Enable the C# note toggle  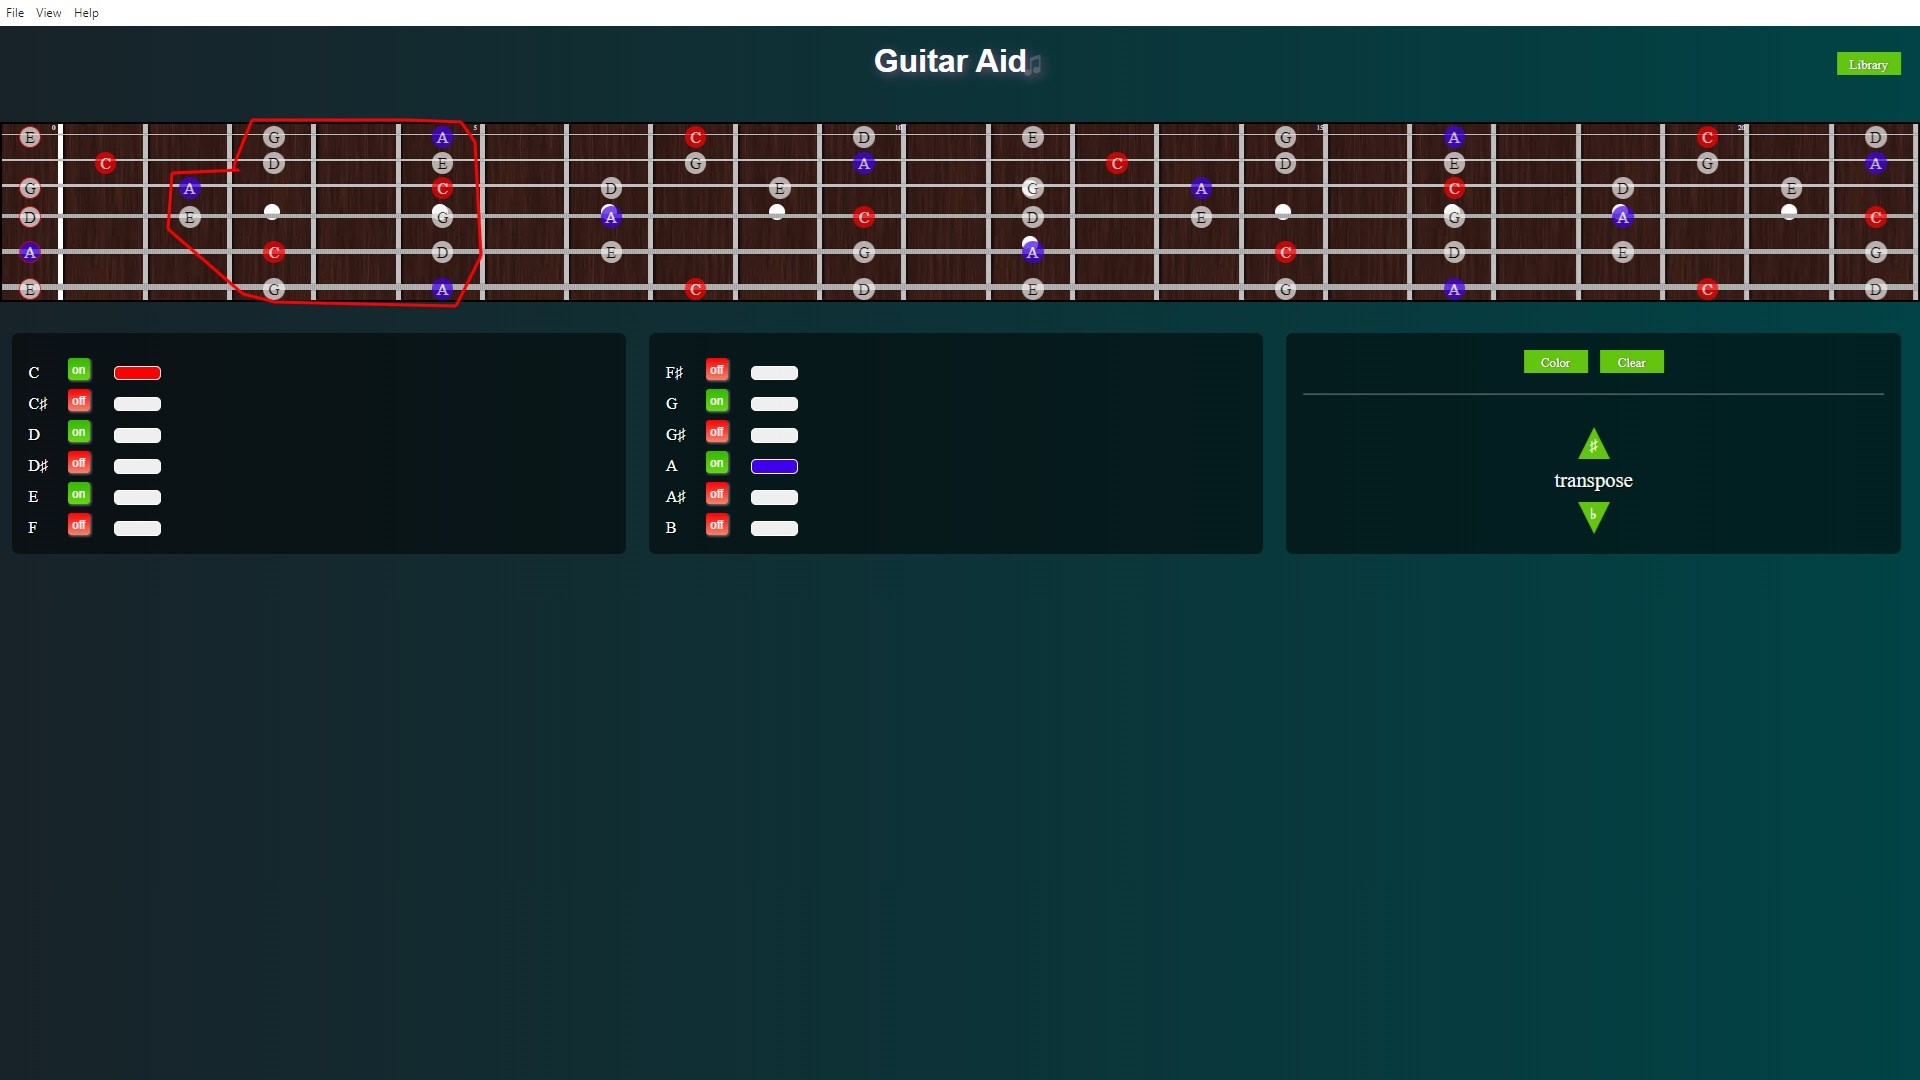pyautogui.click(x=79, y=401)
